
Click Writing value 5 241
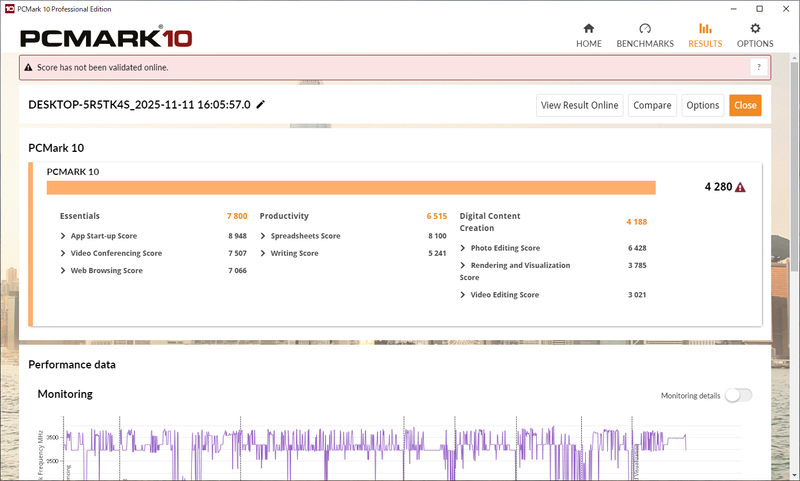click(x=437, y=253)
